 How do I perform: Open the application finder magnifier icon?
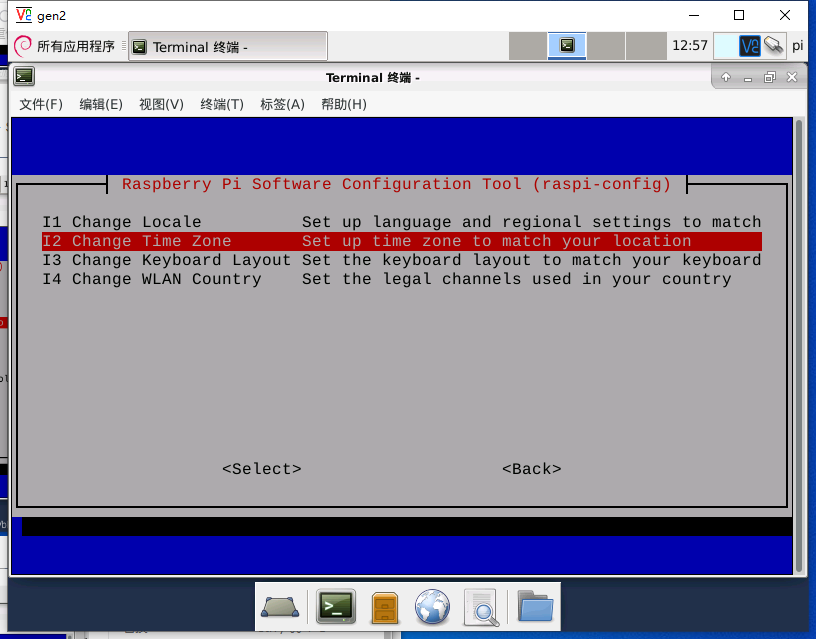(481, 607)
